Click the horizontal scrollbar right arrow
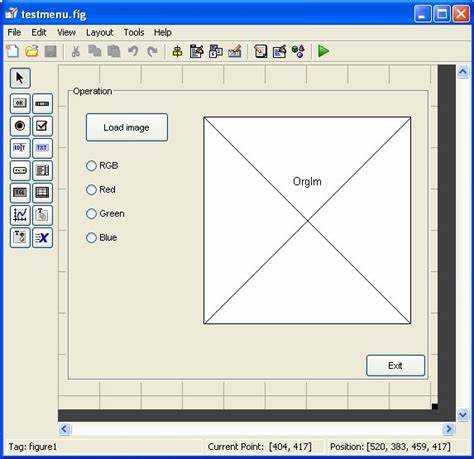 (x=449, y=429)
